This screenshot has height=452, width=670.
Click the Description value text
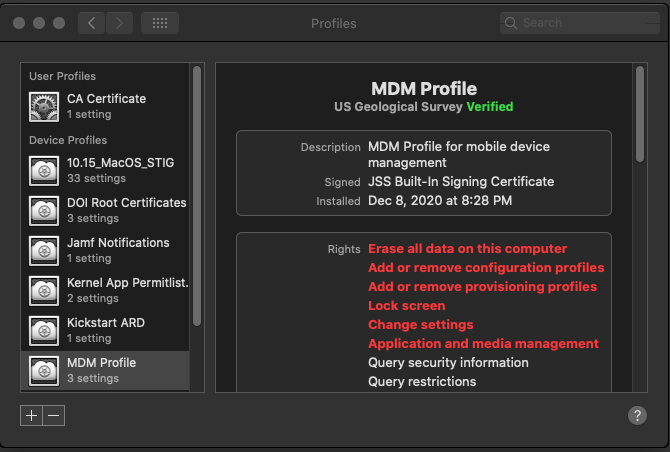click(x=459, y=154)
